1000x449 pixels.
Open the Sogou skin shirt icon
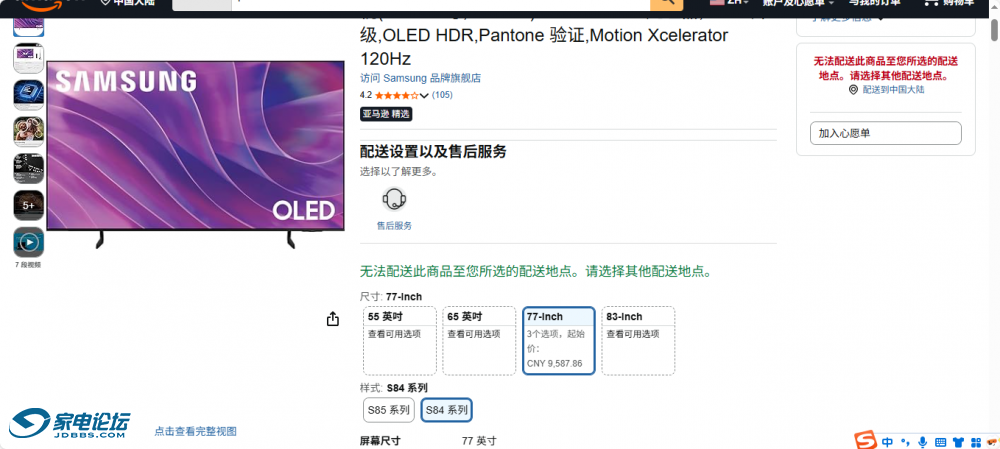[958, 442]
